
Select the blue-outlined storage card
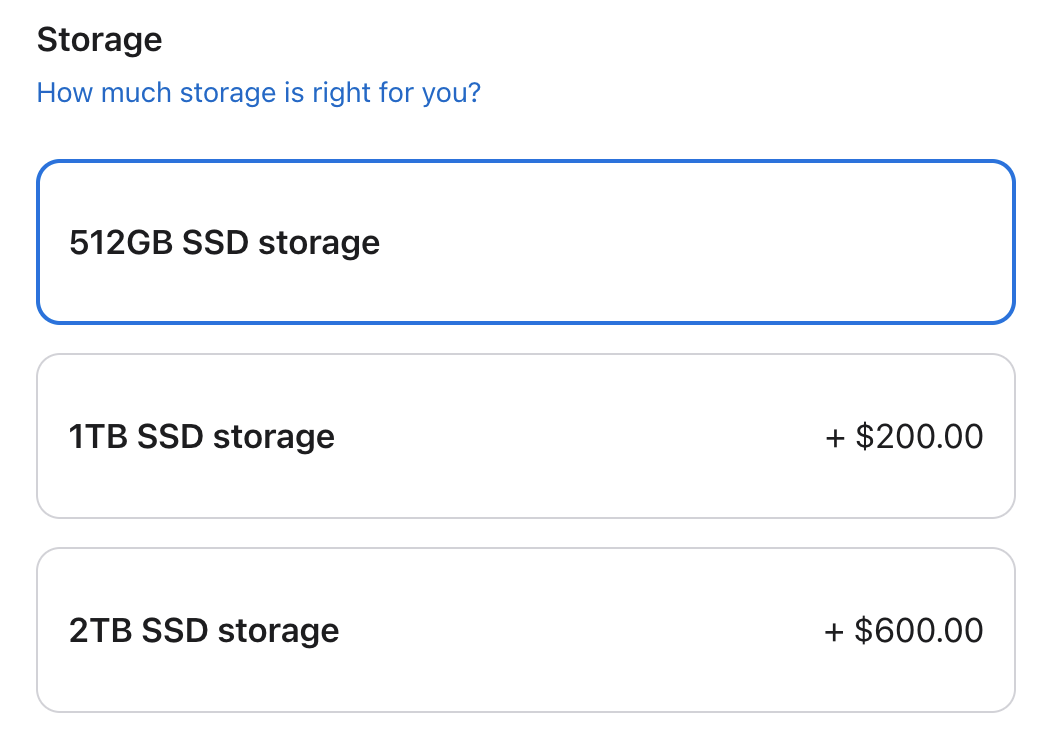point(526,242)
